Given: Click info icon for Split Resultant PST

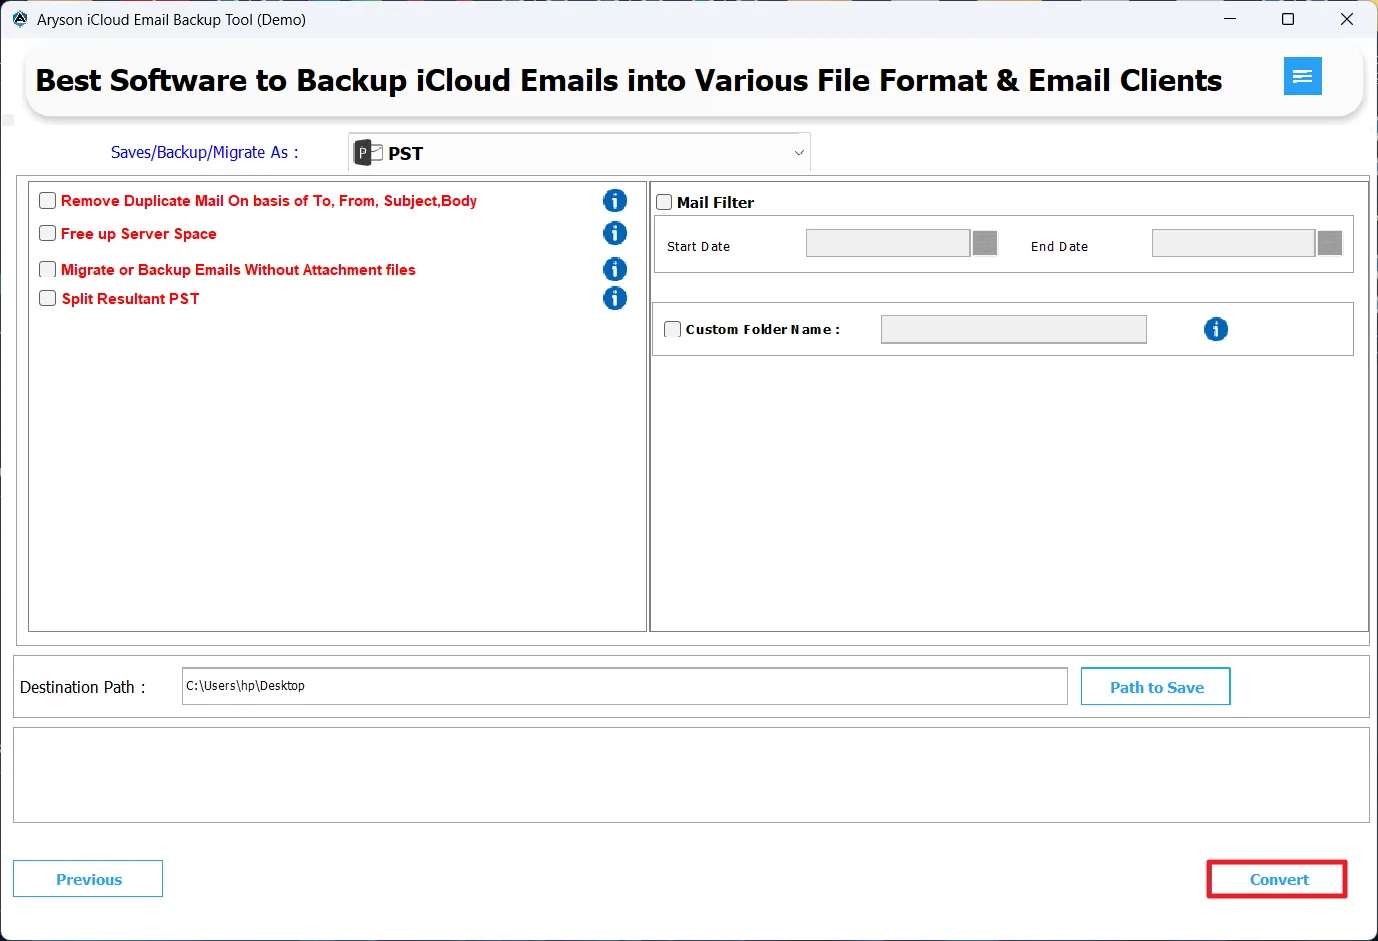Looking at the screenshot, I should coord(615,298).
